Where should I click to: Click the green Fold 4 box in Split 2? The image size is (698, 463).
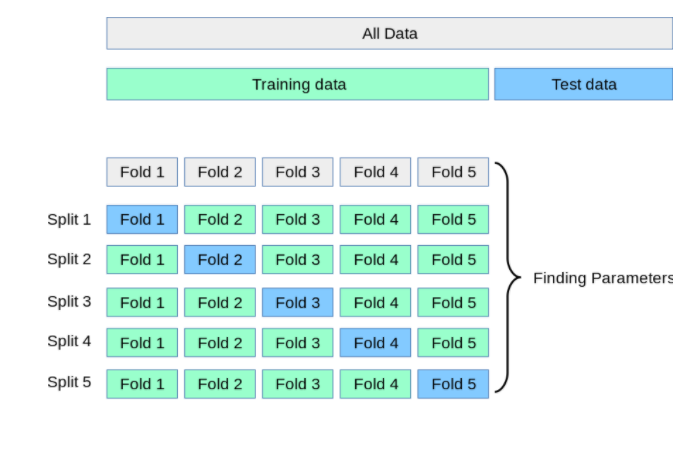click(376, 260)
